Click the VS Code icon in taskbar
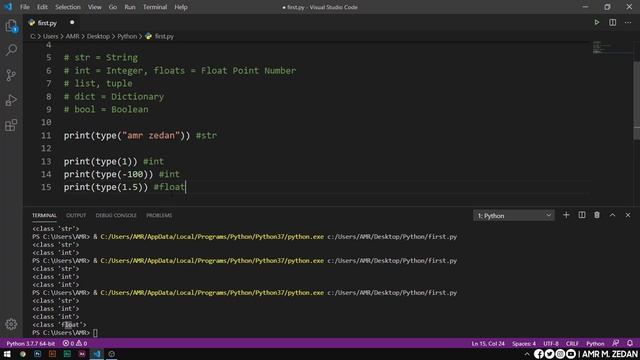640x360 pixels. 97,354
